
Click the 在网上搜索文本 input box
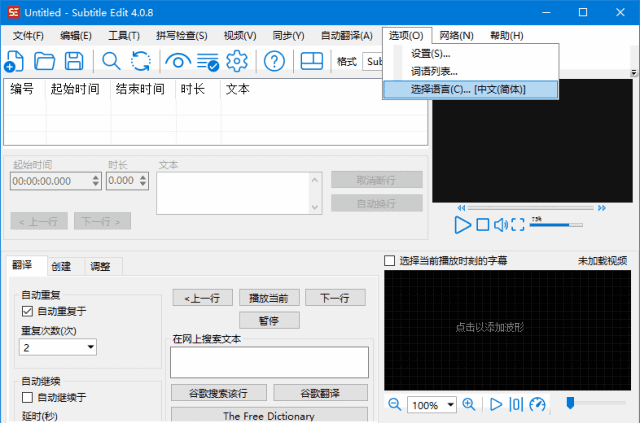[x=269, y=362]
